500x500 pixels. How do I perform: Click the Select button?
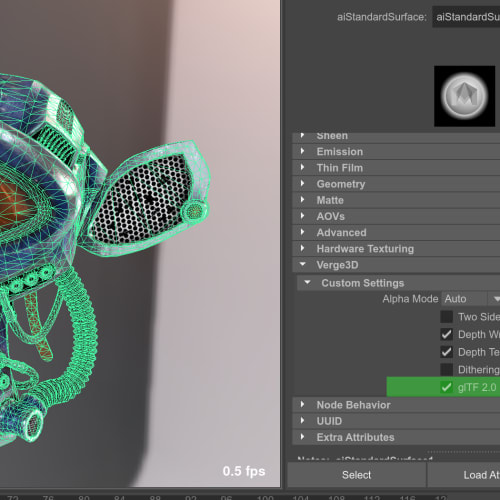pyautogui.click(x=356, y=475)
